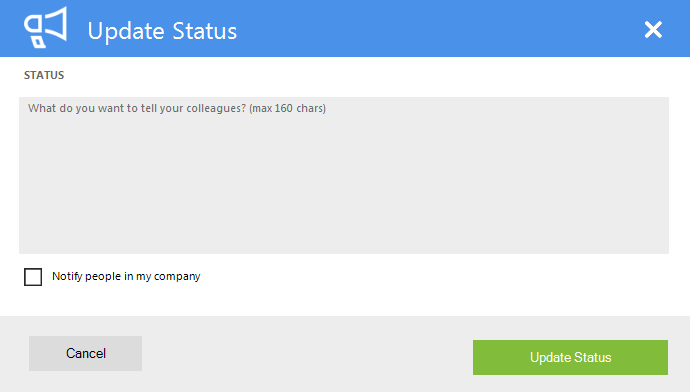Tick the empty square box beside Notify
Viewport: 690px width, 392px height.
(33, 277)
